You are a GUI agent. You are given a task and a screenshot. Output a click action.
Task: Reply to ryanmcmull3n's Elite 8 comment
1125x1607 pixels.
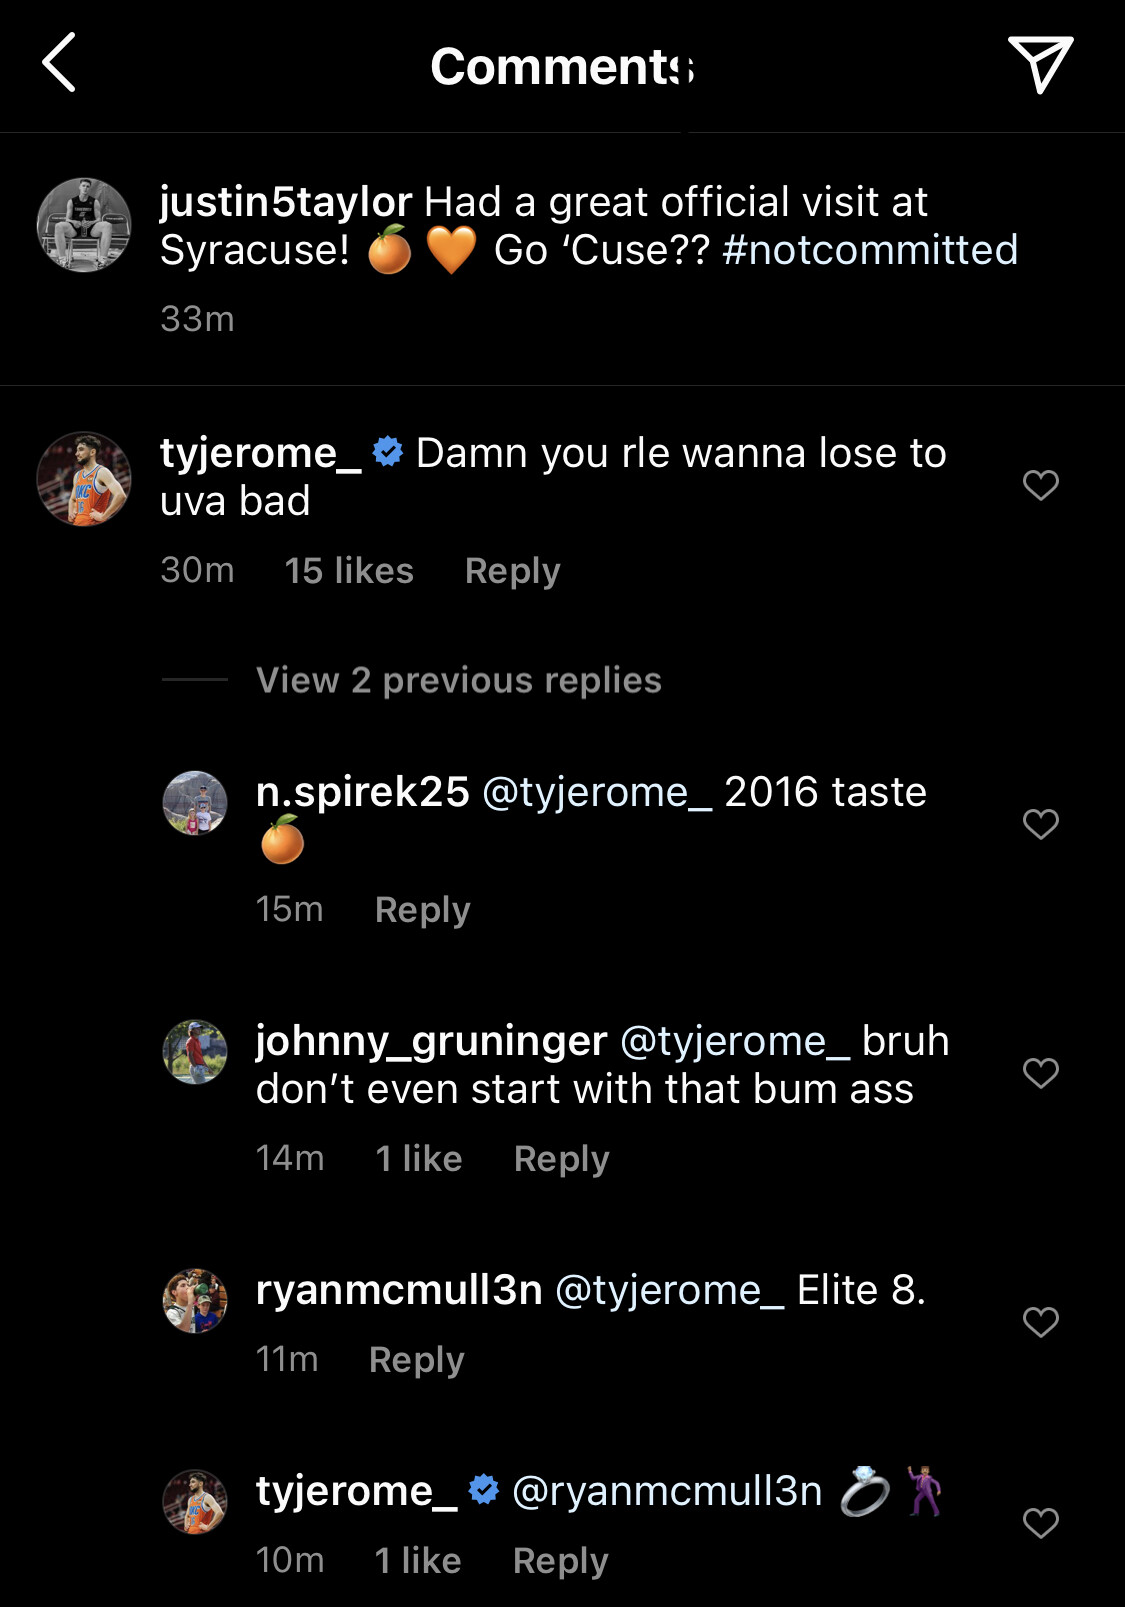tap(416, 1360)
